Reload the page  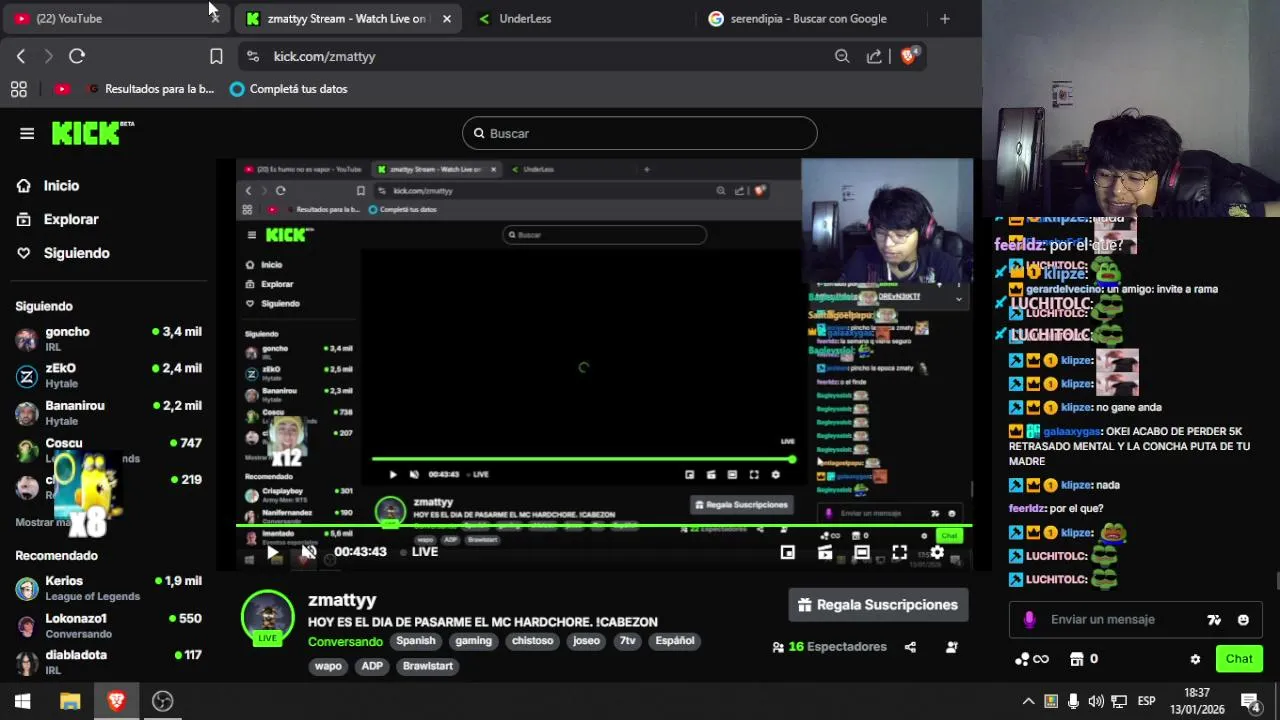pos(77,56)
